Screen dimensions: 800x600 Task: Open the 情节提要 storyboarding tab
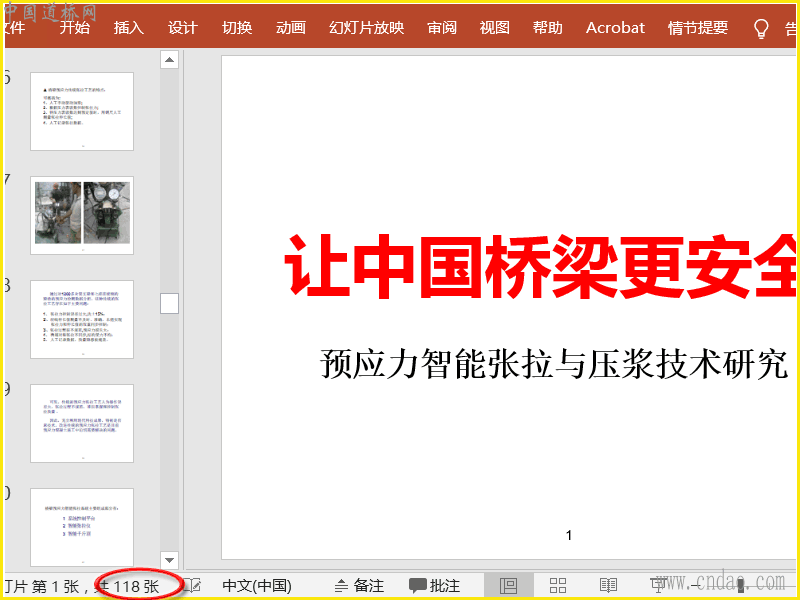(x=698, y=27)
